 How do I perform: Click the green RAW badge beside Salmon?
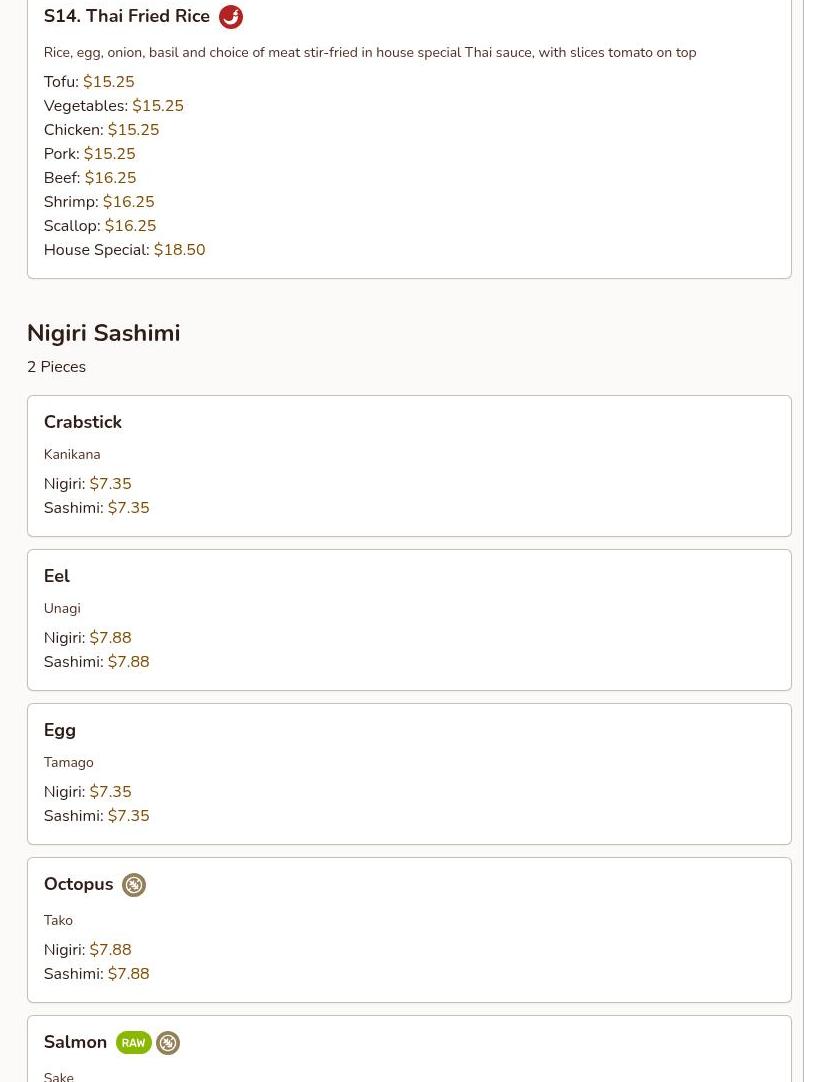[x=133, y=1043]
